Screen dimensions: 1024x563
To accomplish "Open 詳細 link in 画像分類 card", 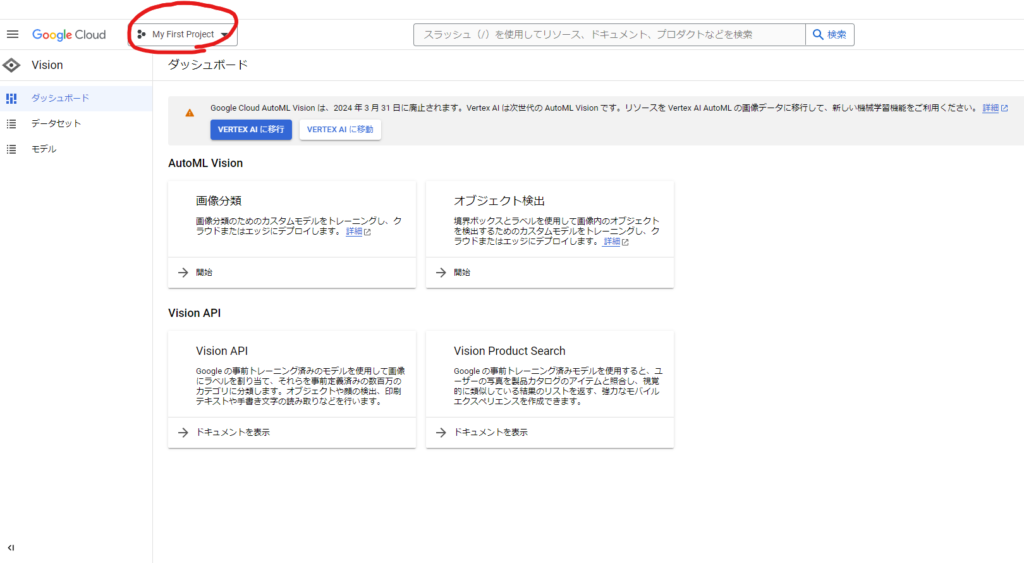I will coord(358,231).
